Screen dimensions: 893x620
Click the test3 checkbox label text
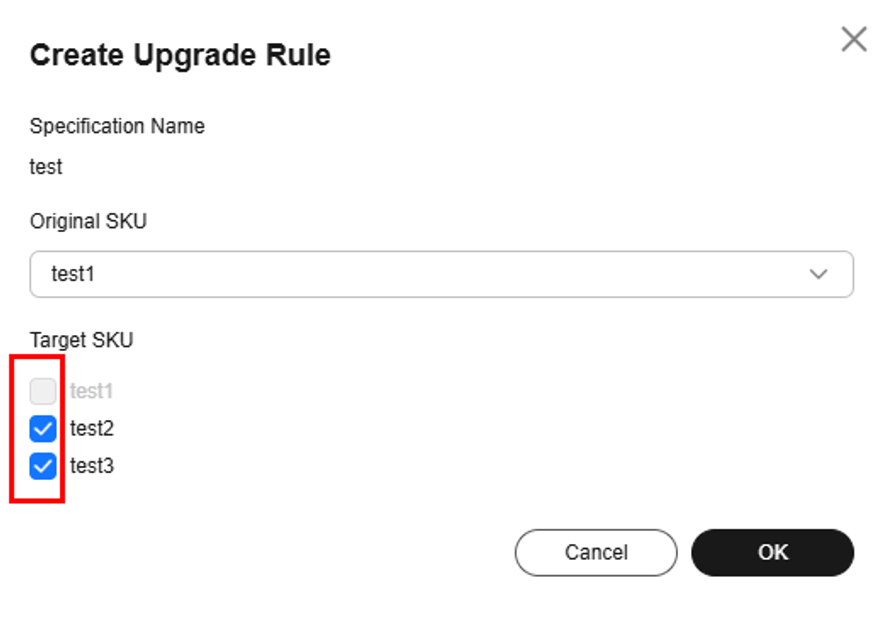click(x=92, y=466)
